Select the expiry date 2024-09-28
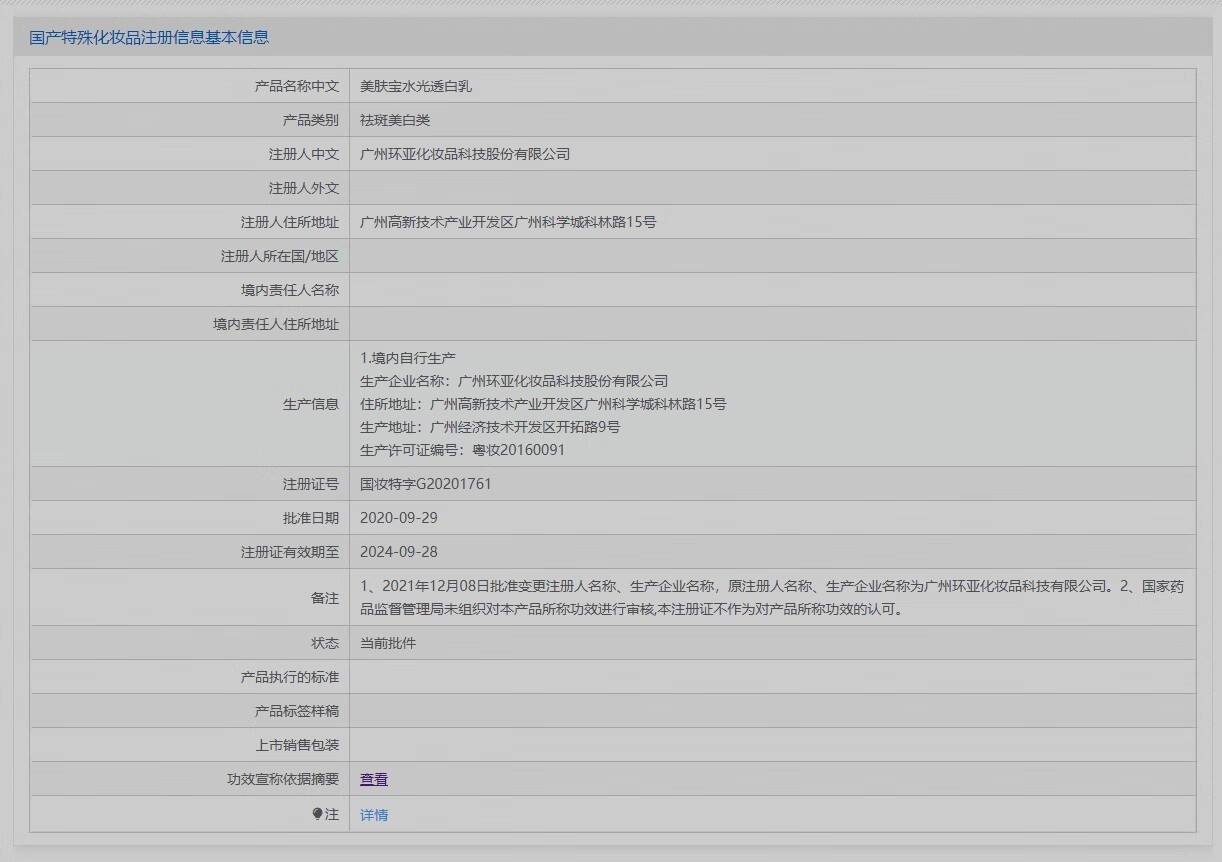1222x862 pixels. pos(399,552)
